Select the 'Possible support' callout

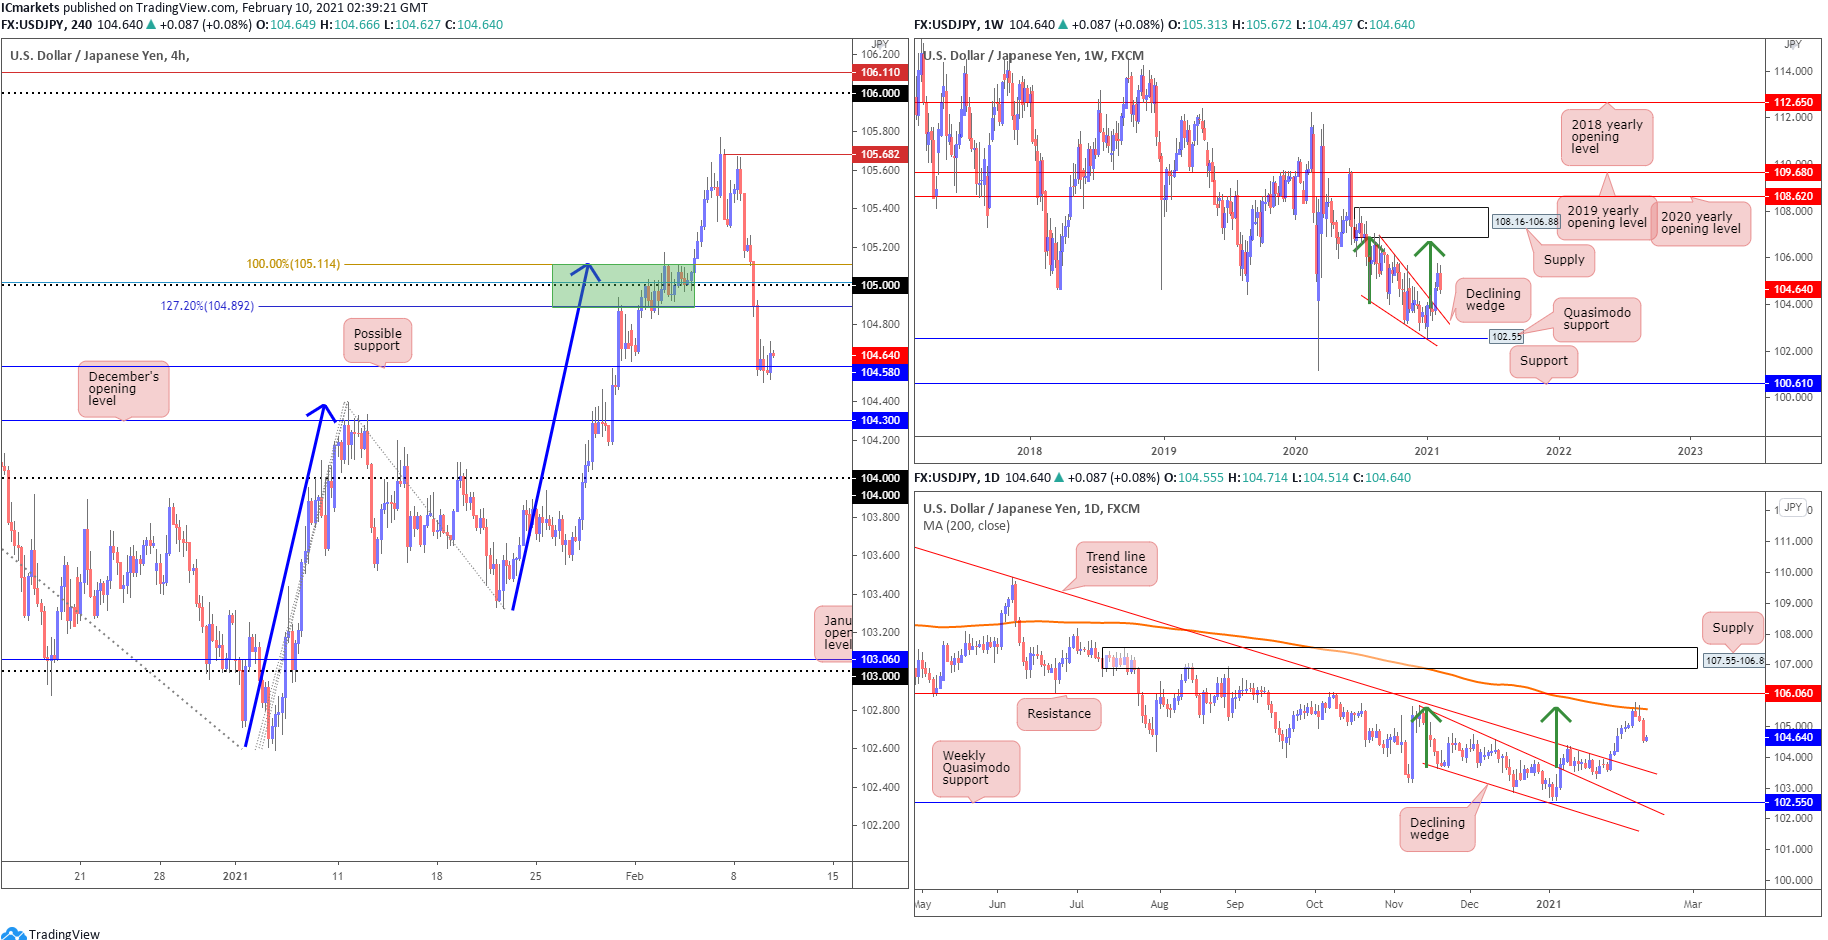(378, 340)
